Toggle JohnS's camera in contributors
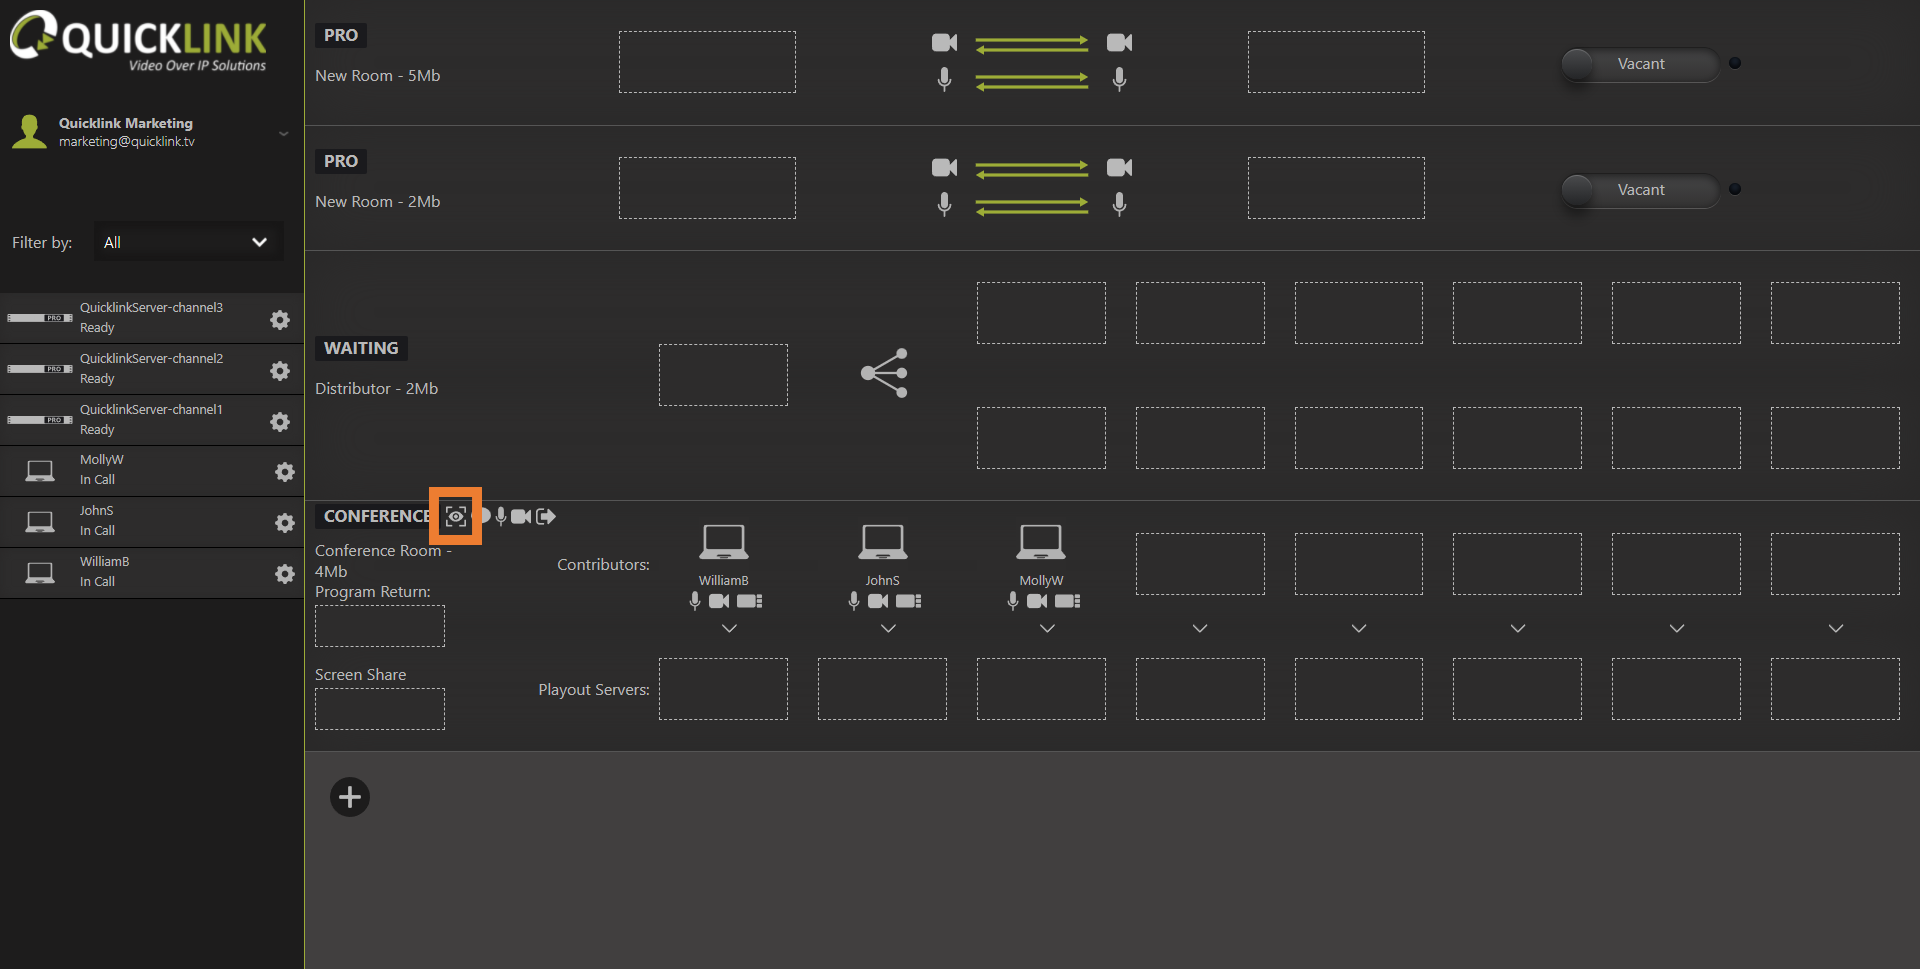Viewport: 1920px width, 969px height. coord(878,601)
